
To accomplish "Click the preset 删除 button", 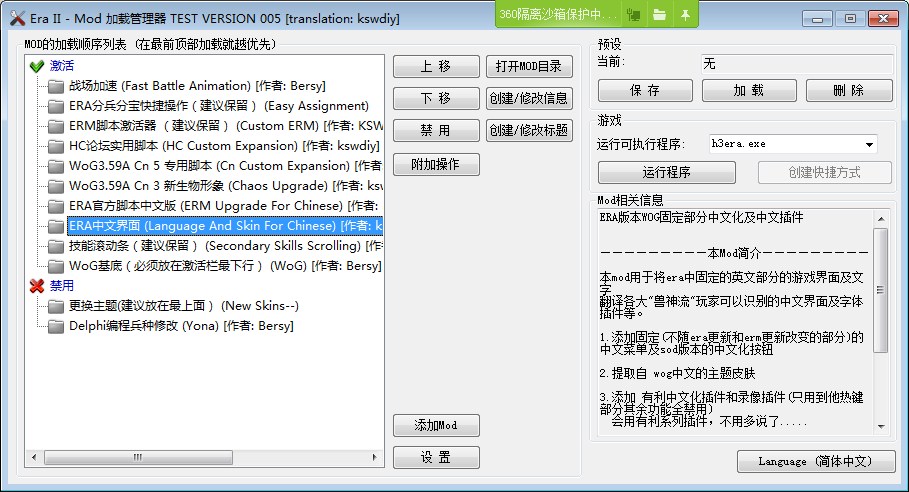I will (849, 90).
